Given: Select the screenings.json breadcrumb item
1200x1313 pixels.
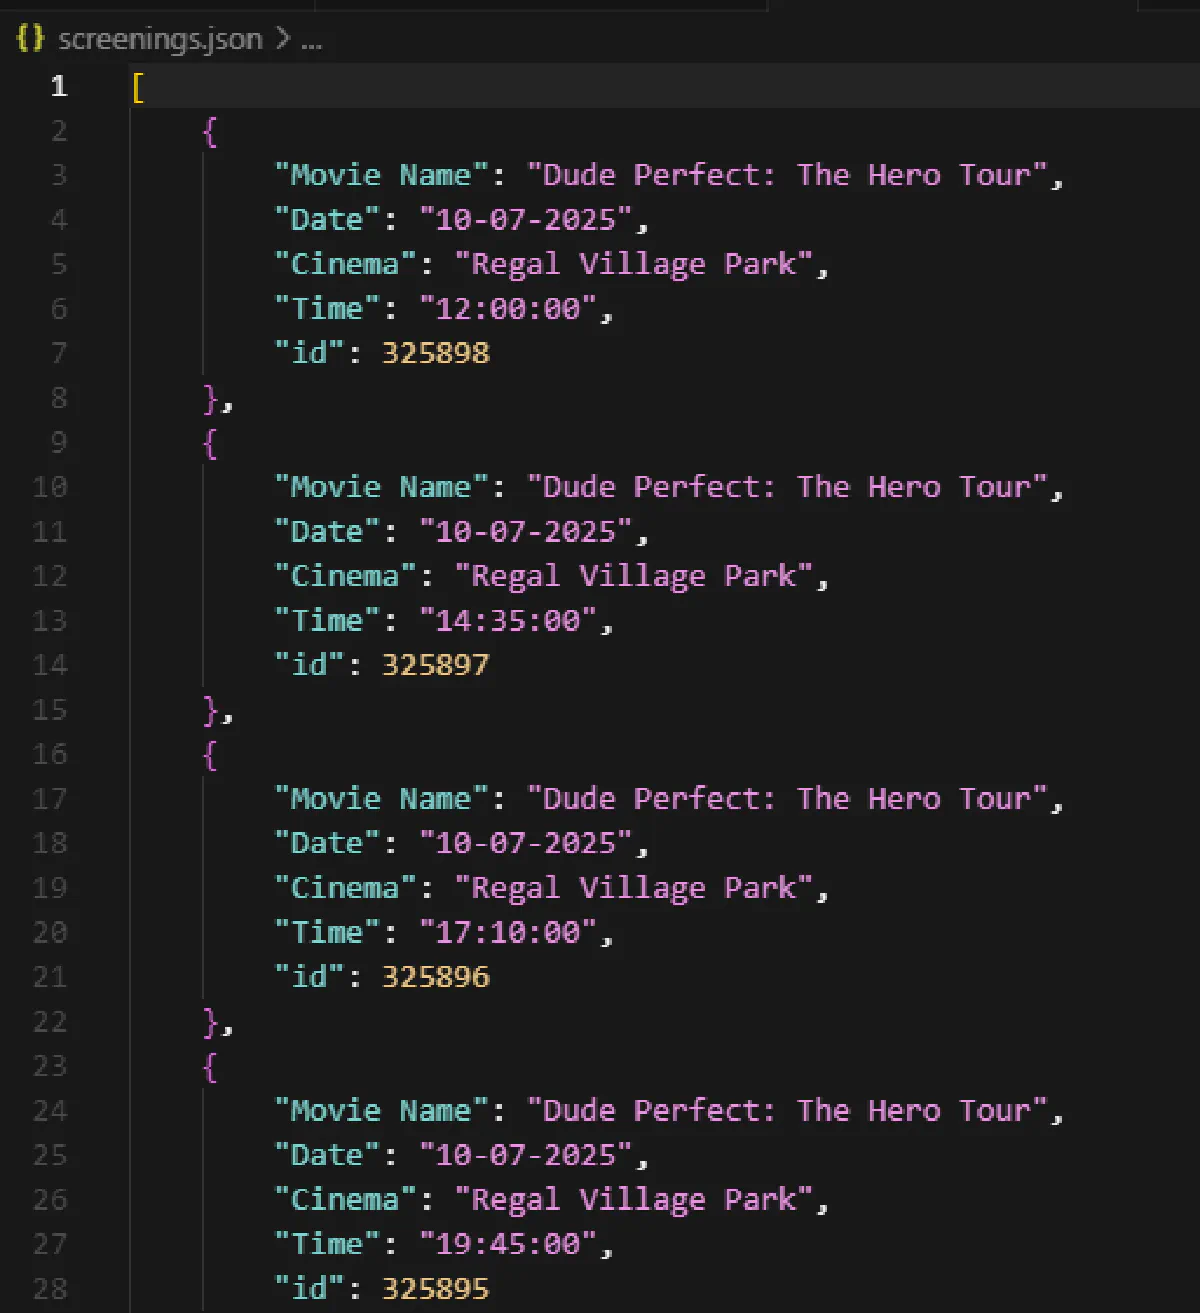Looking at the screenshot, I should [160, 40].
